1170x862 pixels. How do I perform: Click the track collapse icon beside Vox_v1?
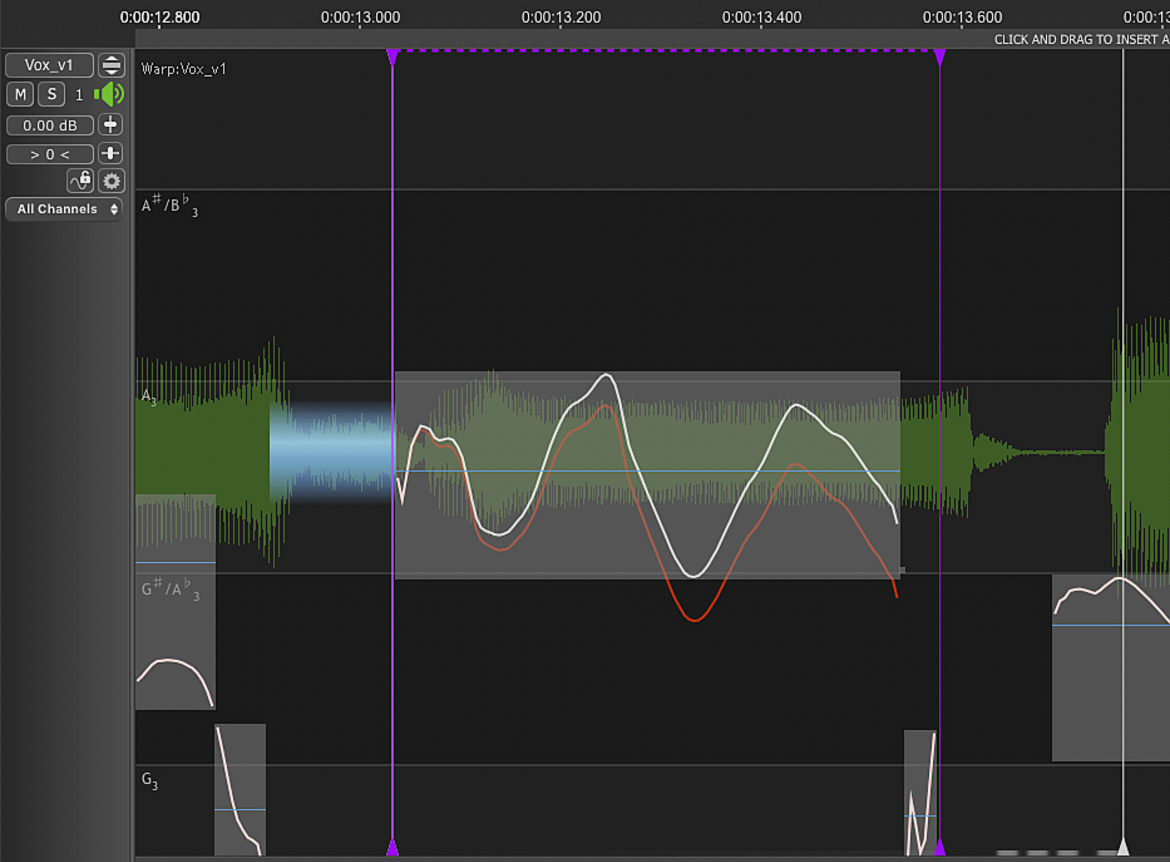pos(111,65)
